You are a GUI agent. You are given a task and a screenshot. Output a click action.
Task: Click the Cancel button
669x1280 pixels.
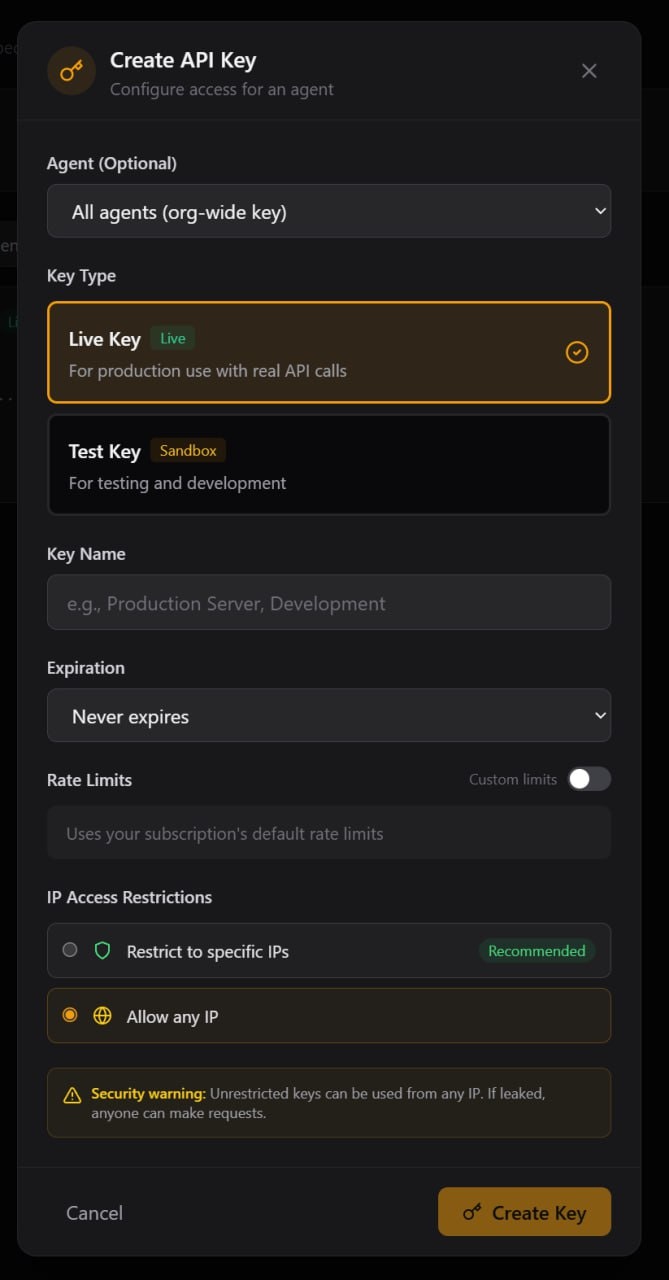coord(94,1212)
